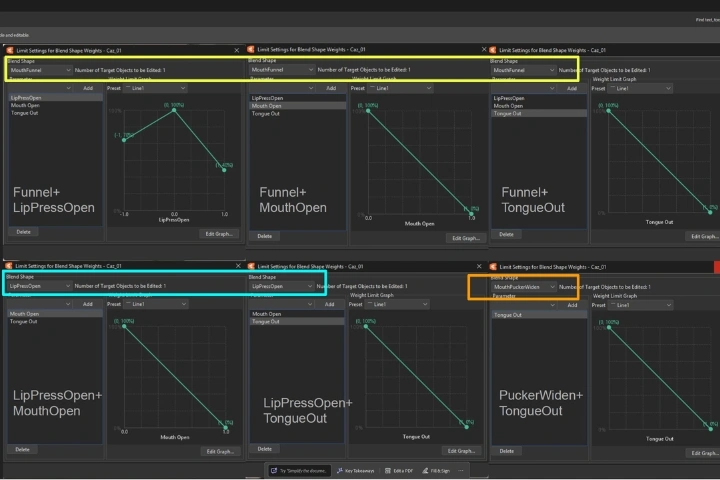The width and height of the screenshot is (720, 480).
Task: Select Tongue Out in LipPressOpen+MouthOpen window list
Action: (x=55, y=322)
